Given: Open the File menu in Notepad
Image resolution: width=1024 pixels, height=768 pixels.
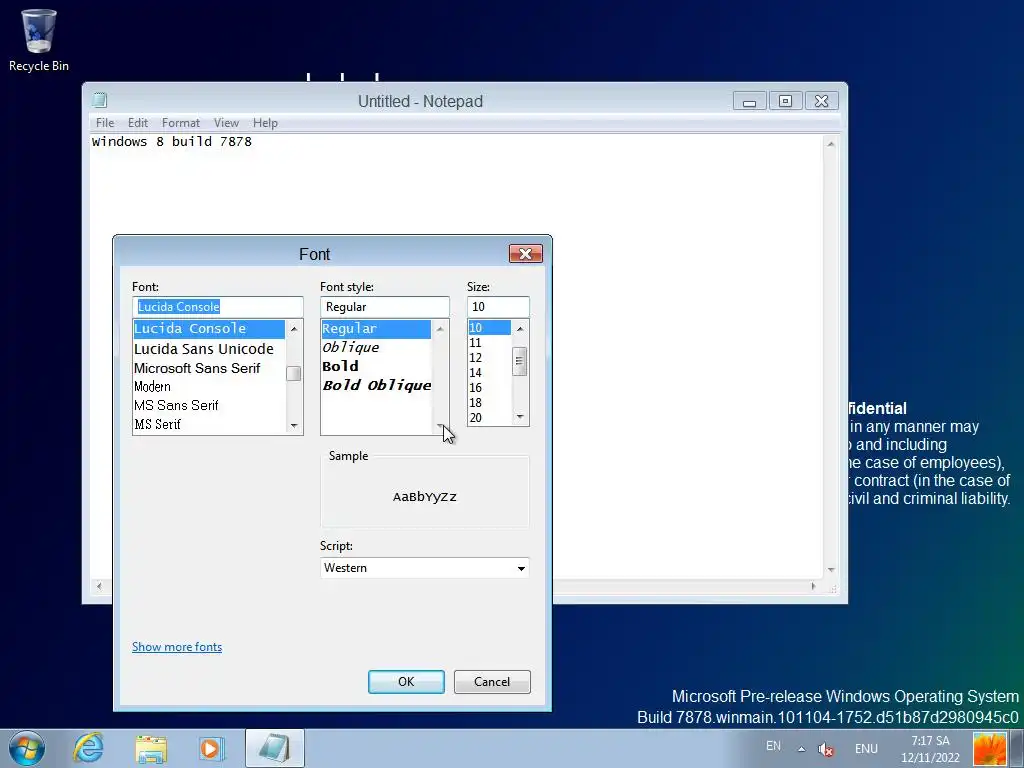Looking at the screenshot, I should pyautogui.click(x=104, y=123).
